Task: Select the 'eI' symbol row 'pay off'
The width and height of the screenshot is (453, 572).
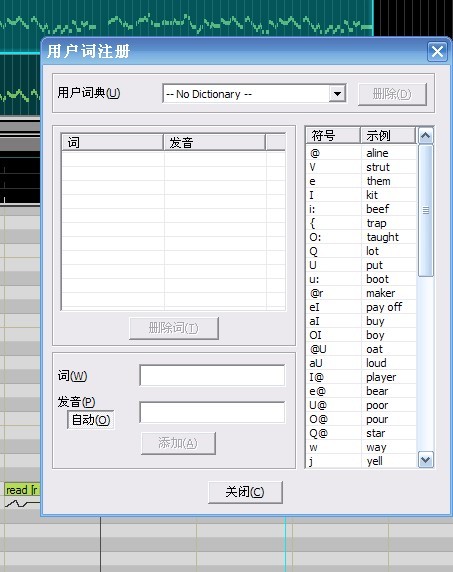Action: [361, 307]
